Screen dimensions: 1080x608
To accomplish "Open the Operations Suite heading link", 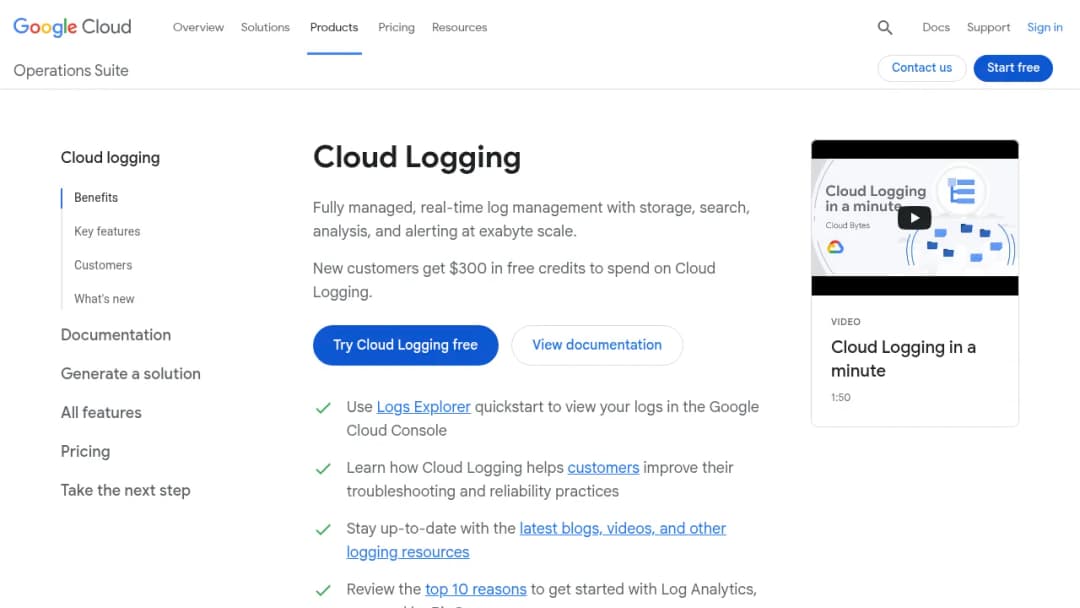I will point(71,70).
